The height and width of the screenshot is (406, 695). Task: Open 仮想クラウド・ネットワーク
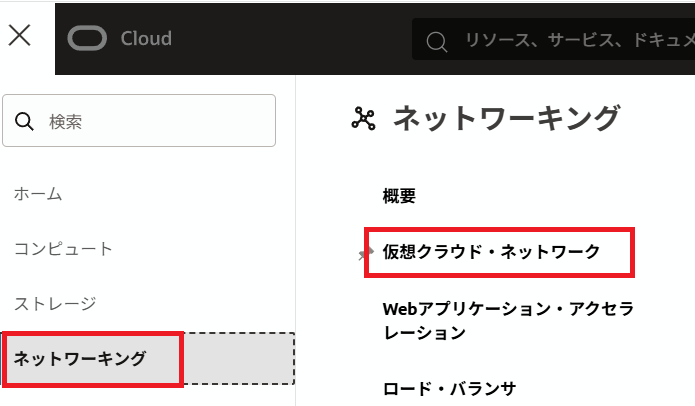click(x=491, y=251)
